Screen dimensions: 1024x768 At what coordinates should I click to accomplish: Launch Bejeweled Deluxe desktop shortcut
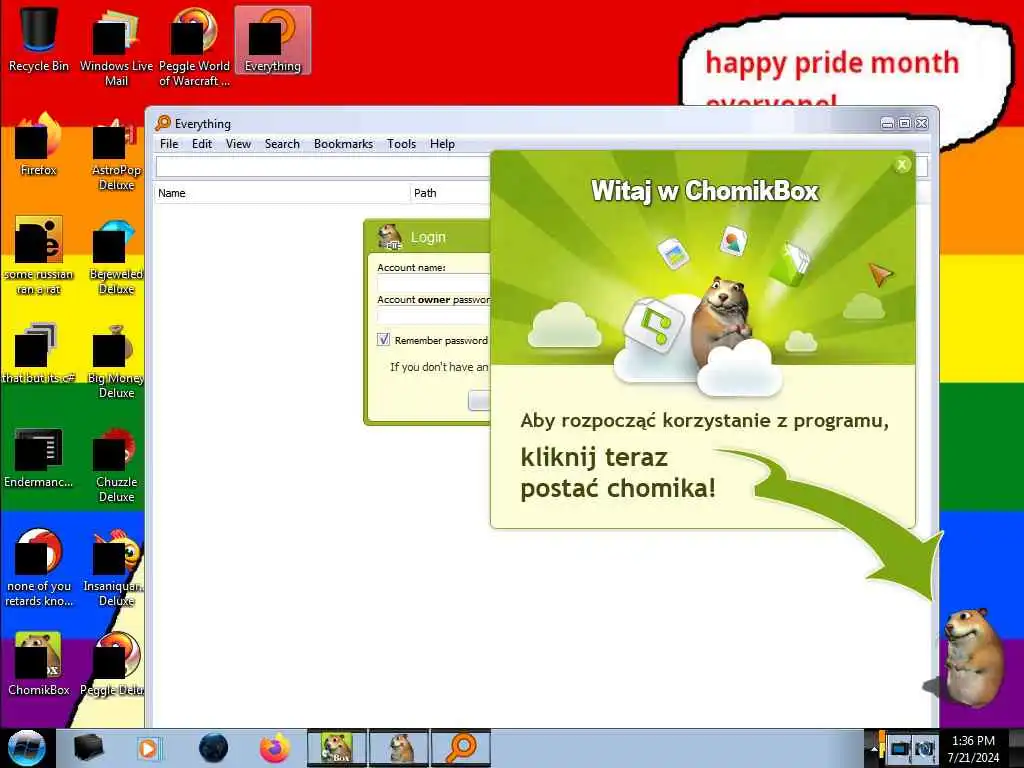click(116, 255)
